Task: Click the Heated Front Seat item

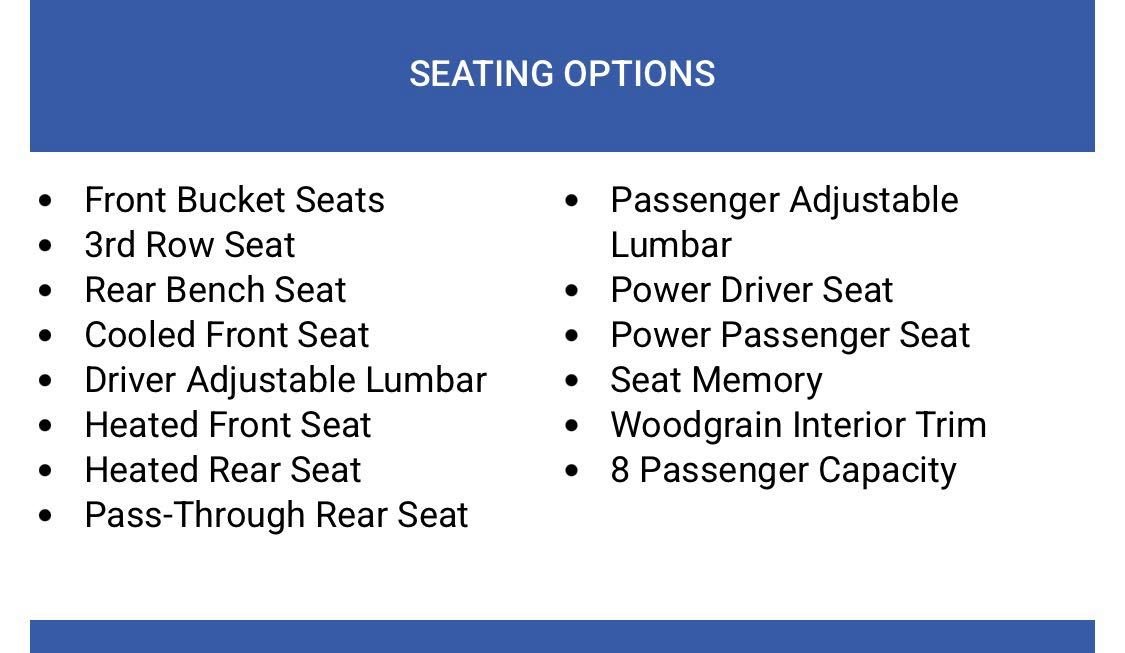Action: [228, 425]
